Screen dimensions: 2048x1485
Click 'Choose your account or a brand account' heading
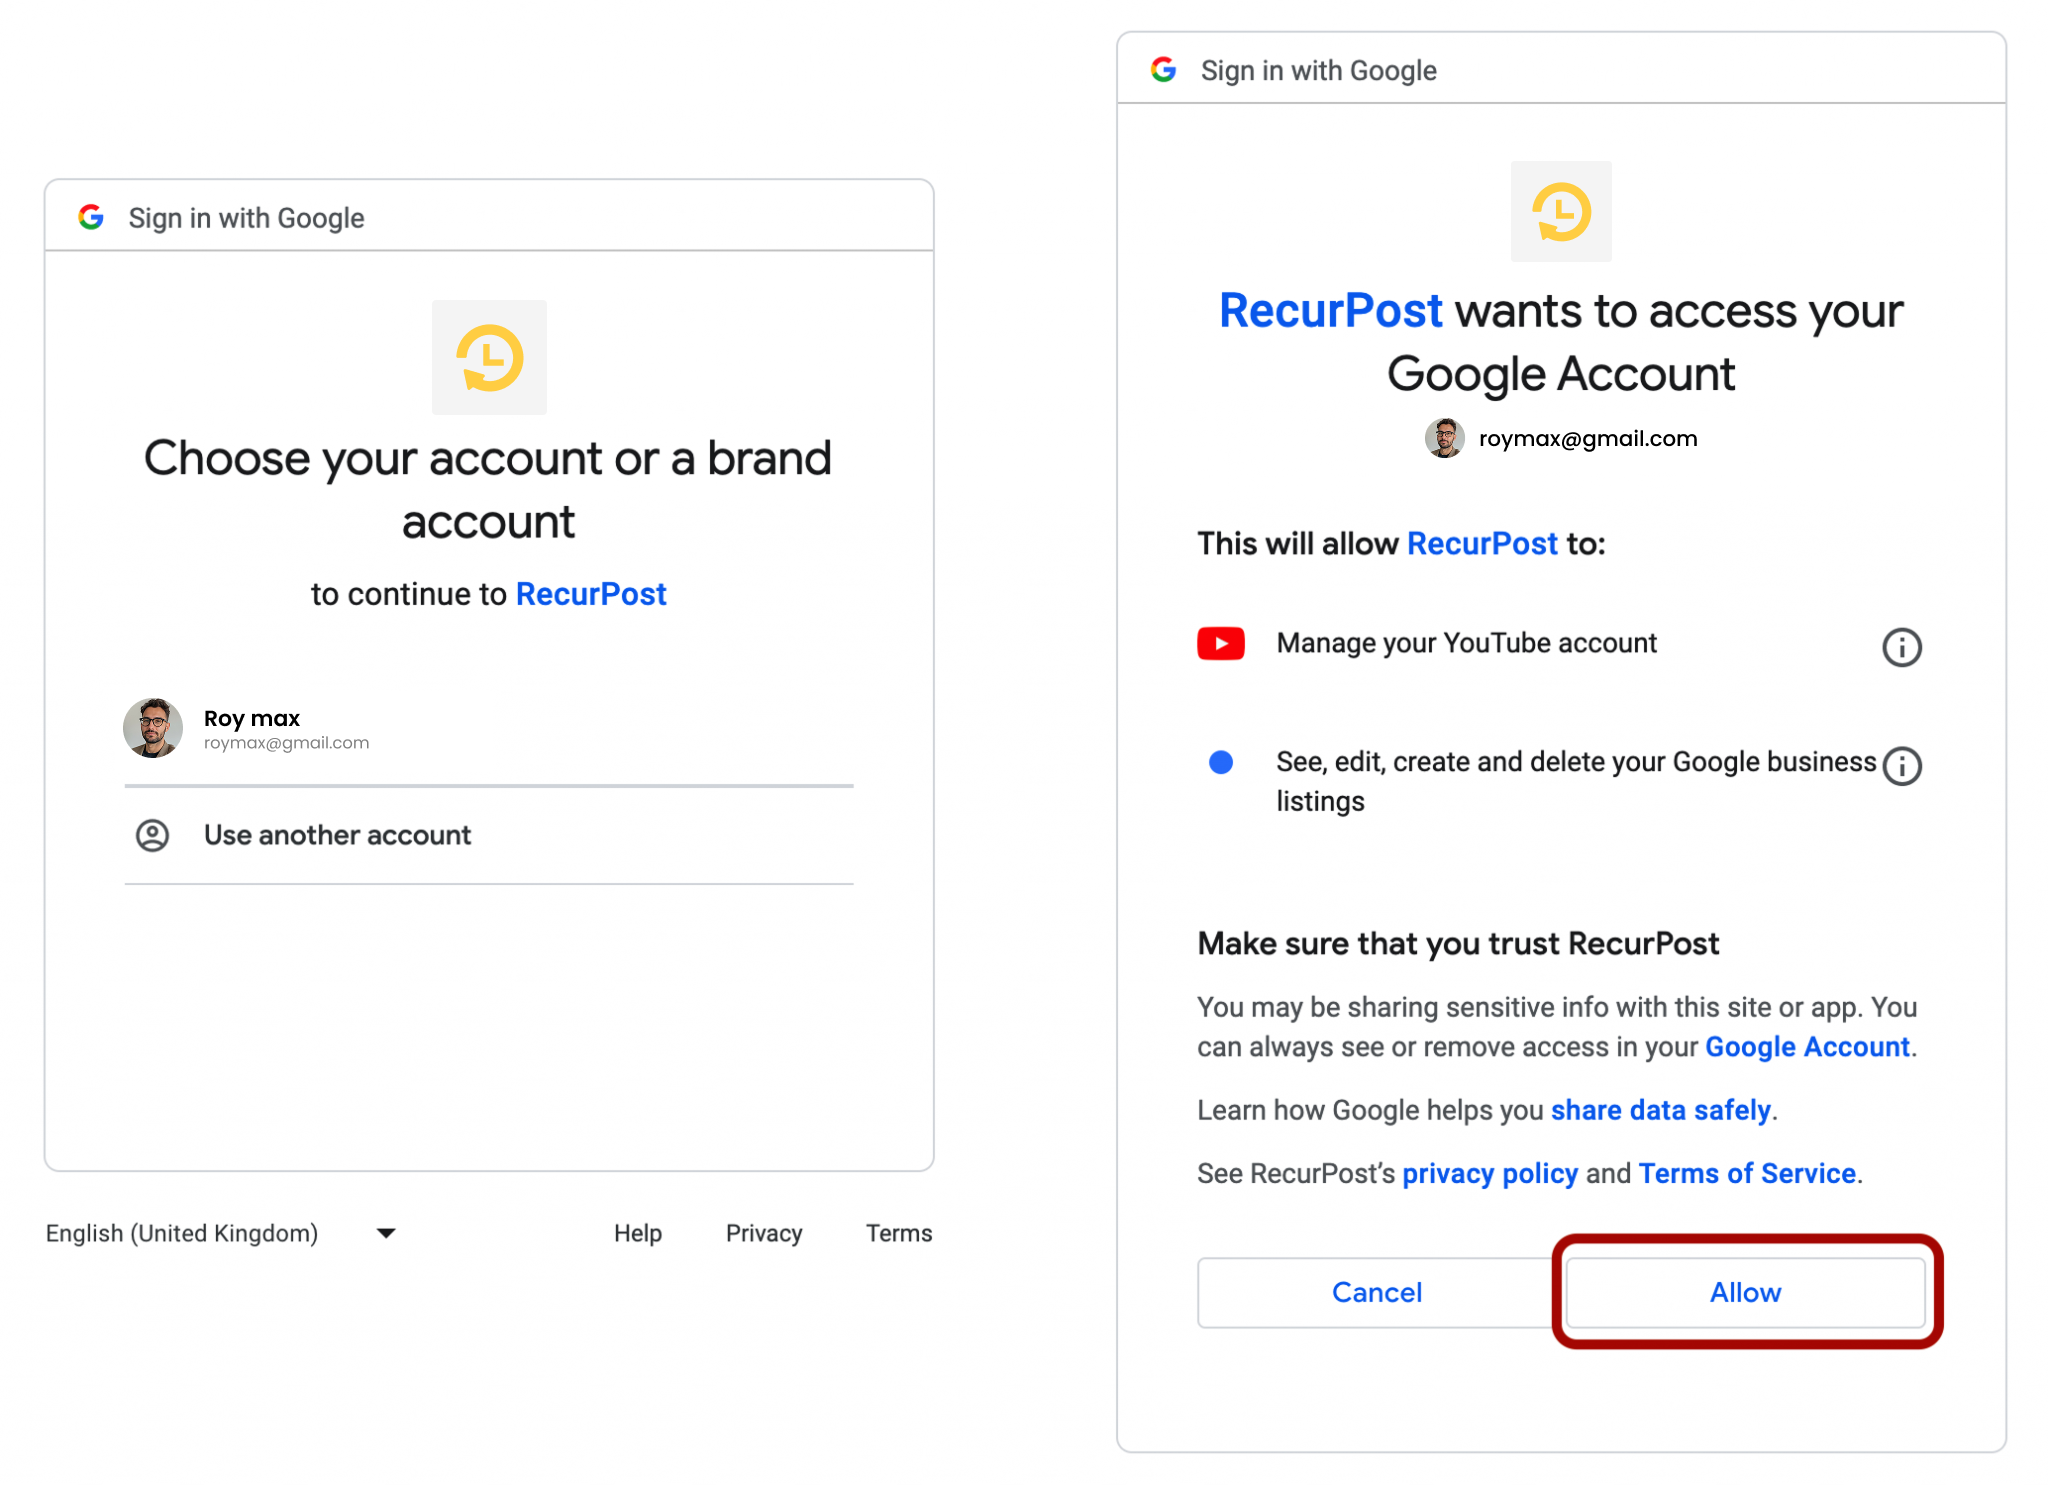[488, 490]
